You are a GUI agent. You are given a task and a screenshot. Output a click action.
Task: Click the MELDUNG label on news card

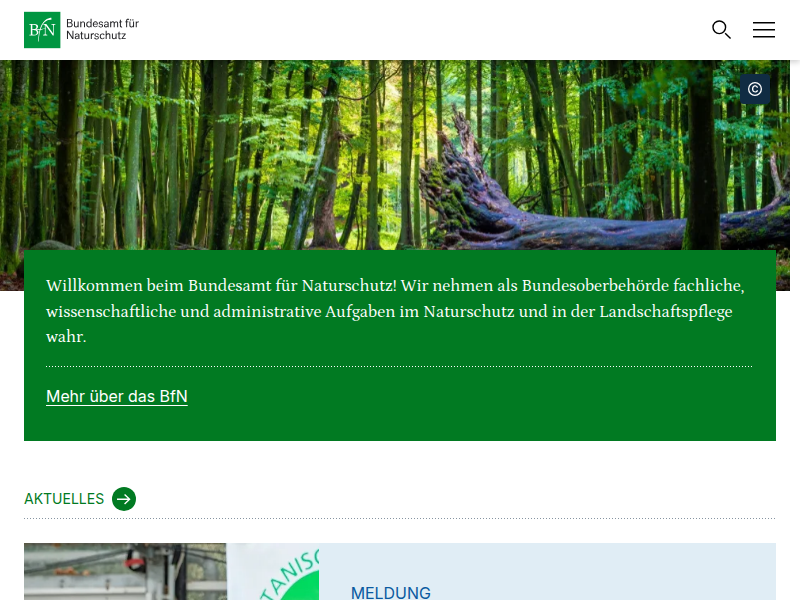click(x=391, y=592)
